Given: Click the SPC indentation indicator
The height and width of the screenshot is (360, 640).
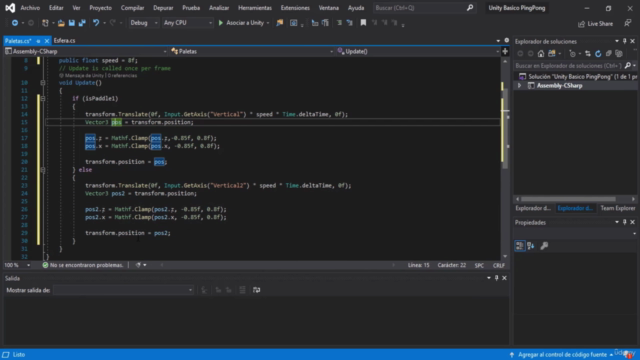Looking at the screenshot, I should (x=479, y=265).
